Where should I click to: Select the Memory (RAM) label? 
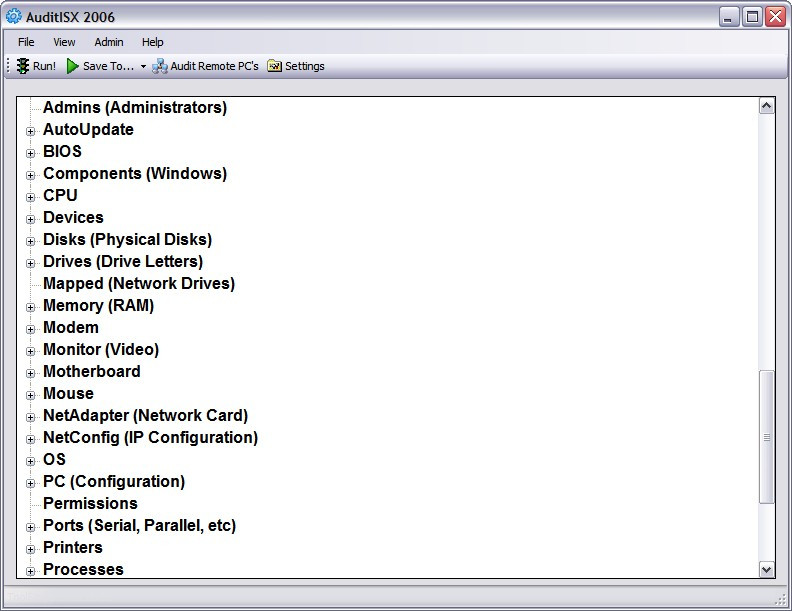[x=98, y=306]
